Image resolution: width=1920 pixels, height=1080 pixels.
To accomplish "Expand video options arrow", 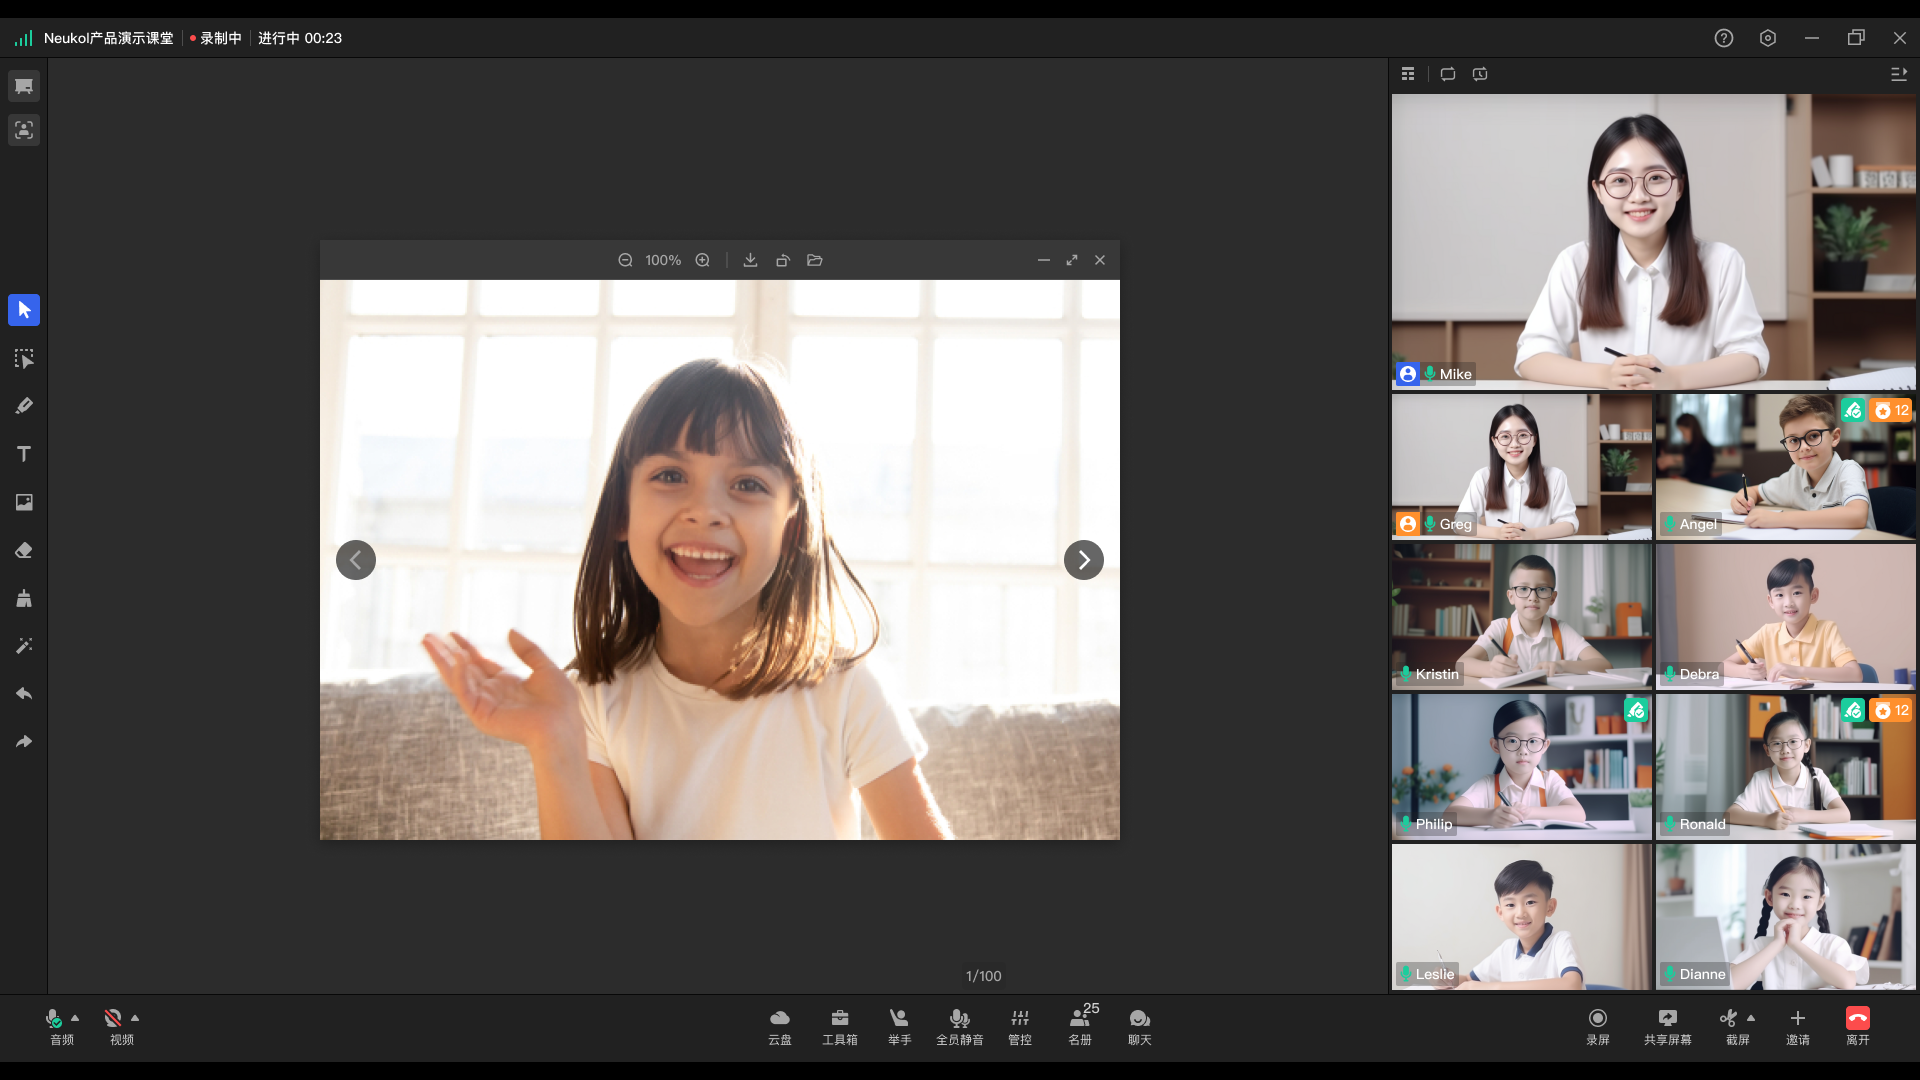I will (x=135, y=1018).
